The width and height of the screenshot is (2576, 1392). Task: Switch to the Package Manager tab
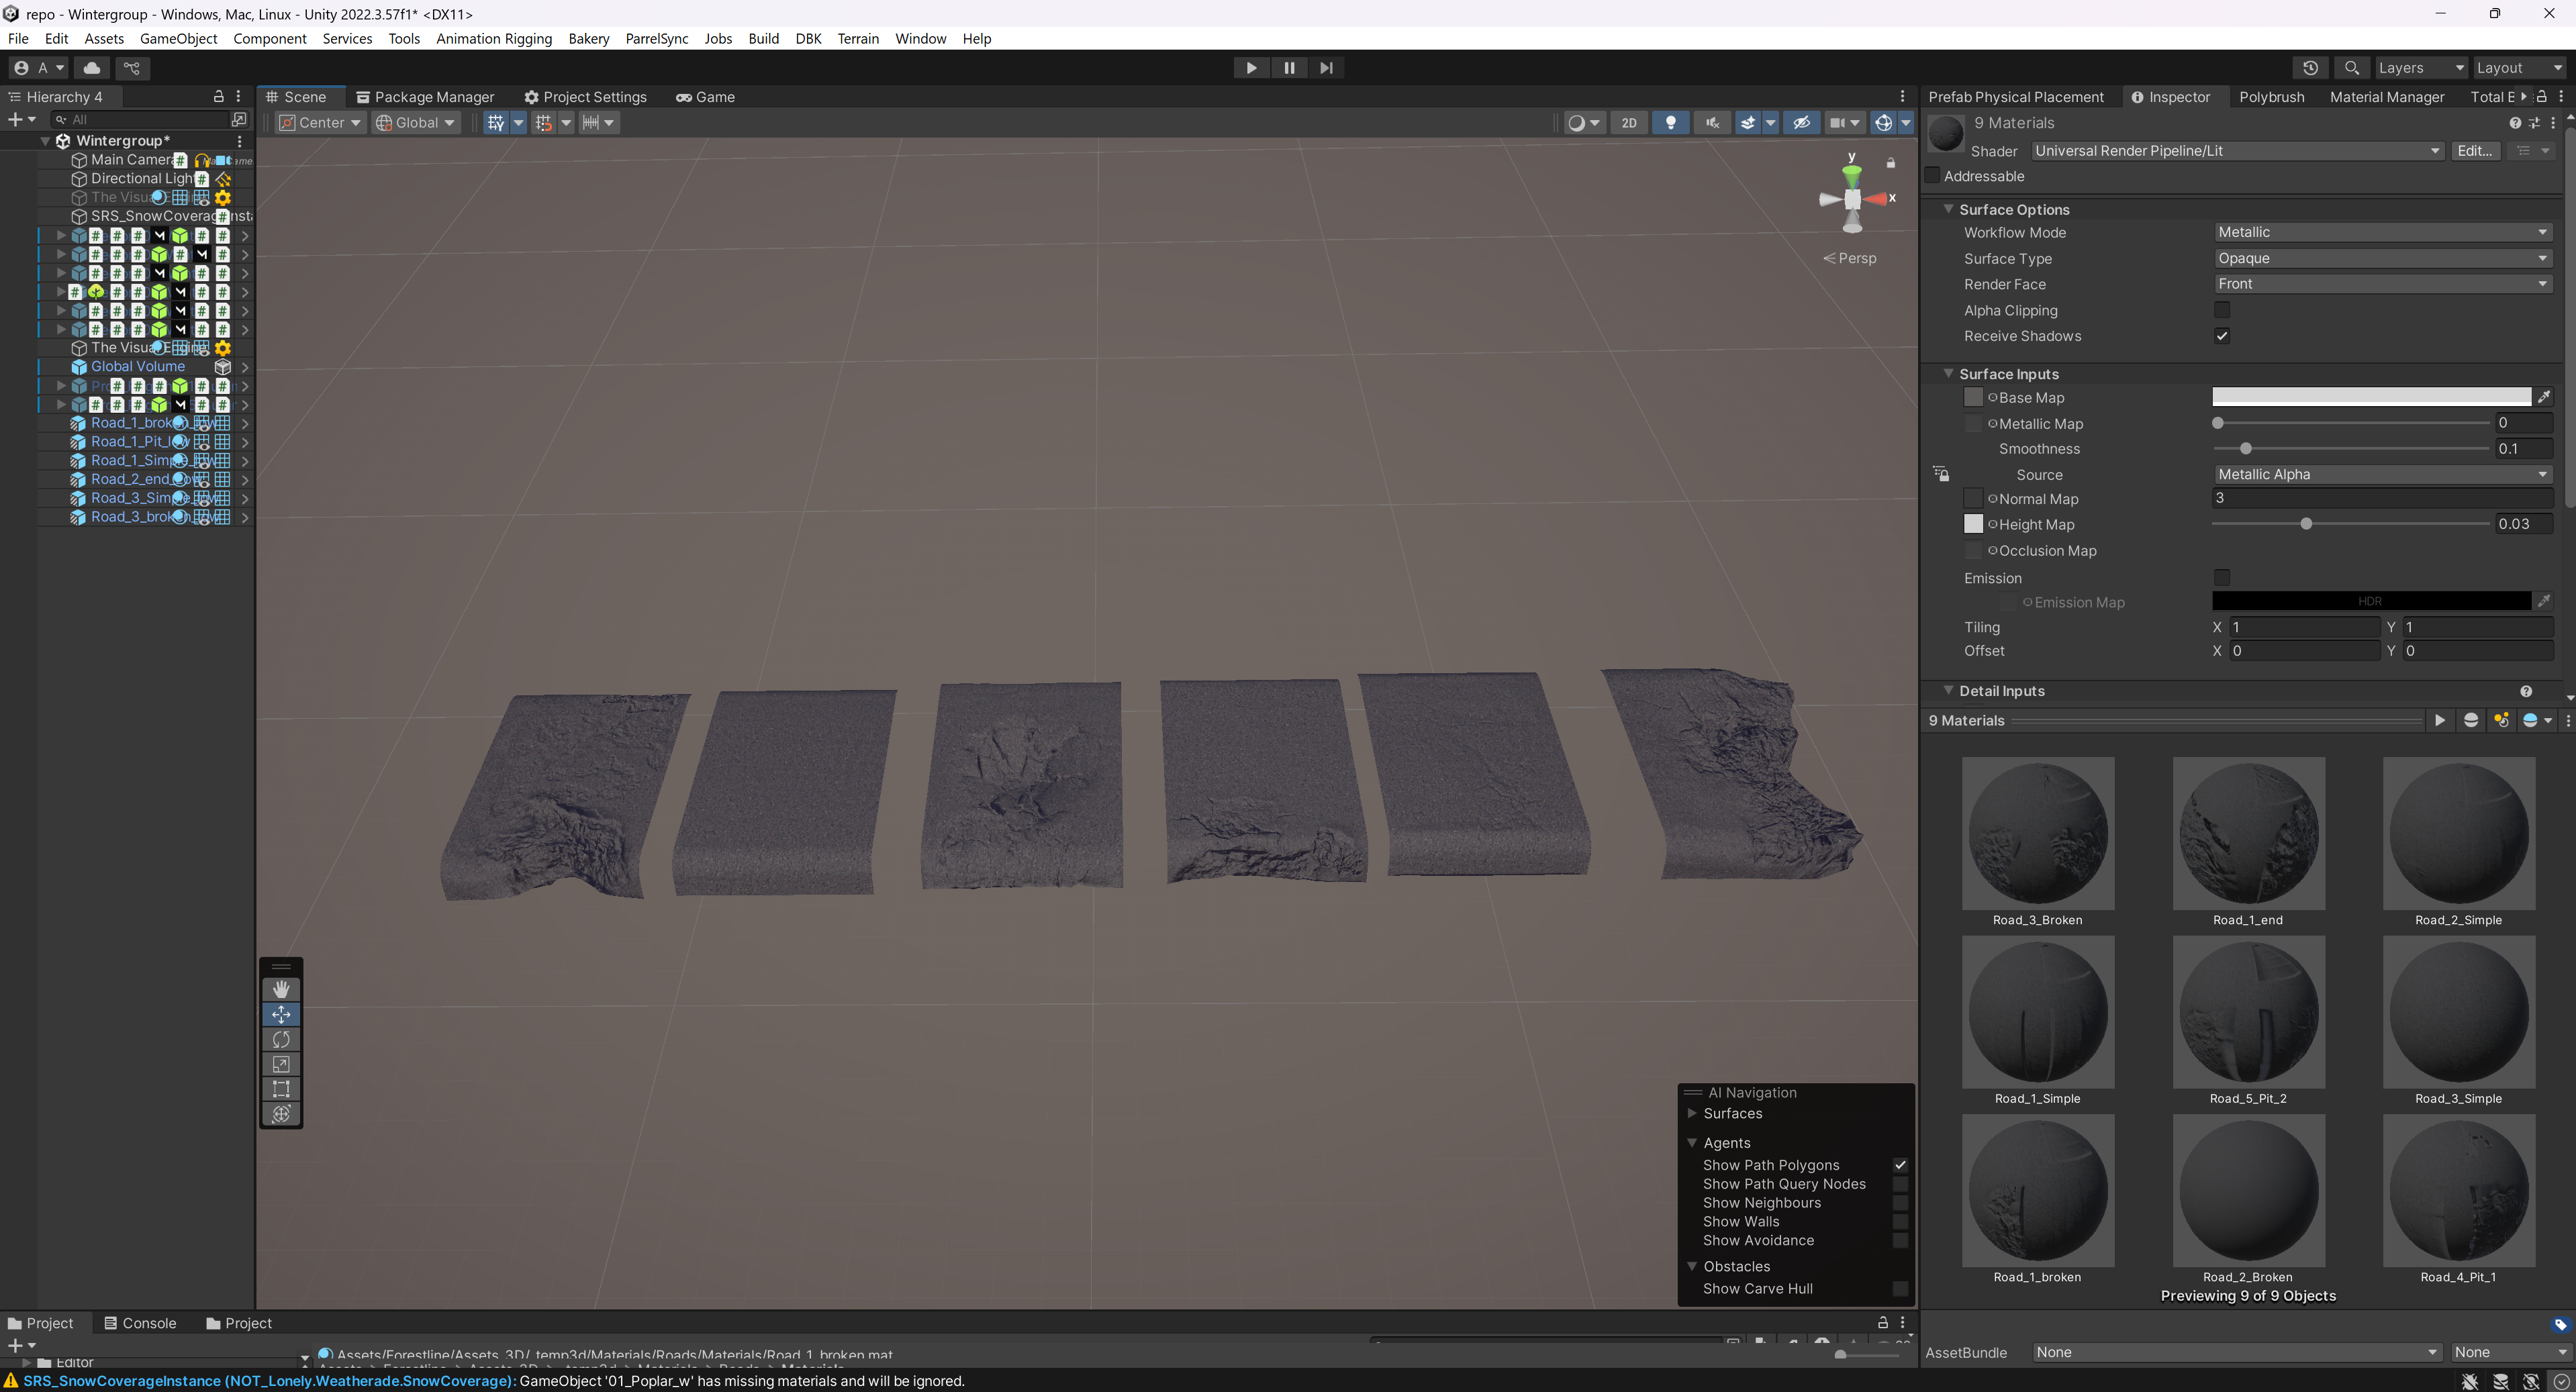(425, 97)
